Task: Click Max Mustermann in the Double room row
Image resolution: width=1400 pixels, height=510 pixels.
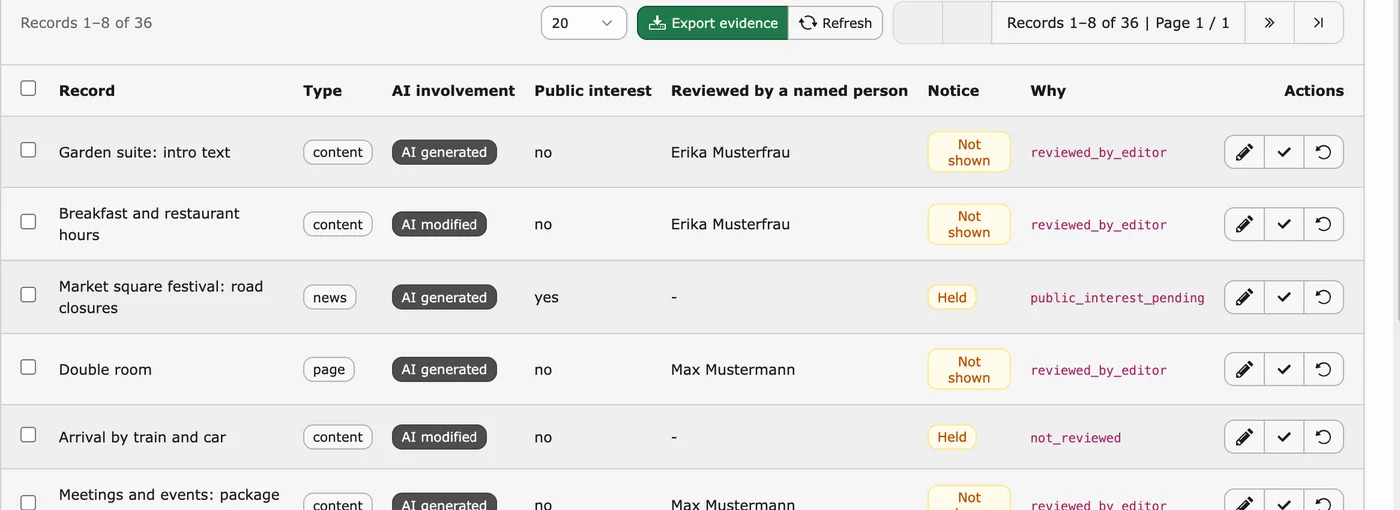Action: (x=733, y=369)
